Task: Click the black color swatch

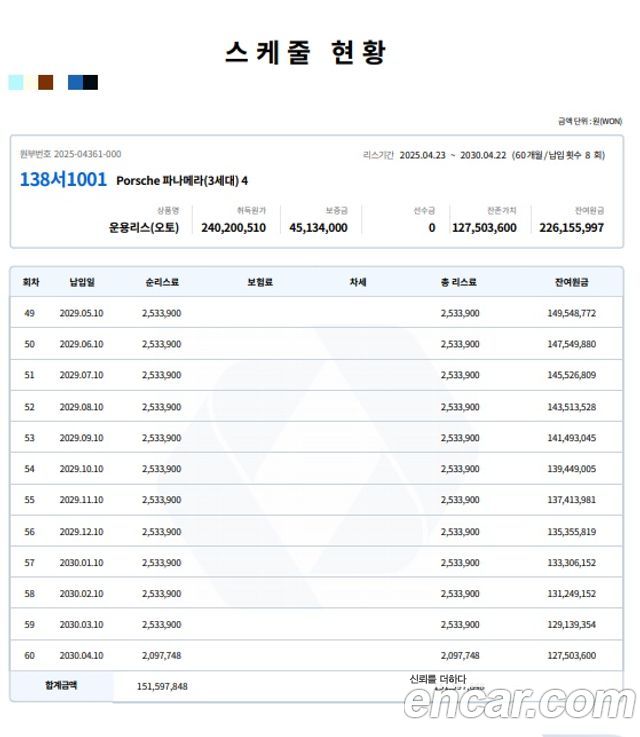Action: pyautogui.click(x=91, y=83)
